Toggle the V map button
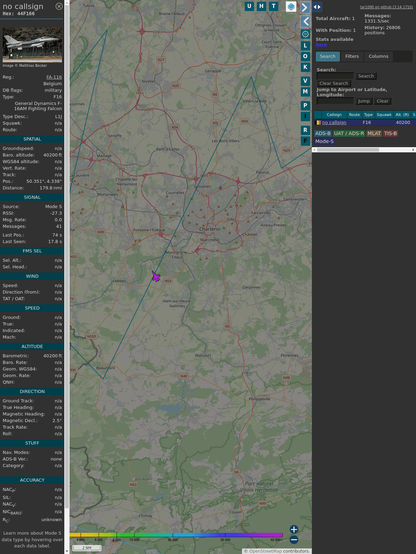This screenshot has height=554, width=416. (x=305, y=81)
